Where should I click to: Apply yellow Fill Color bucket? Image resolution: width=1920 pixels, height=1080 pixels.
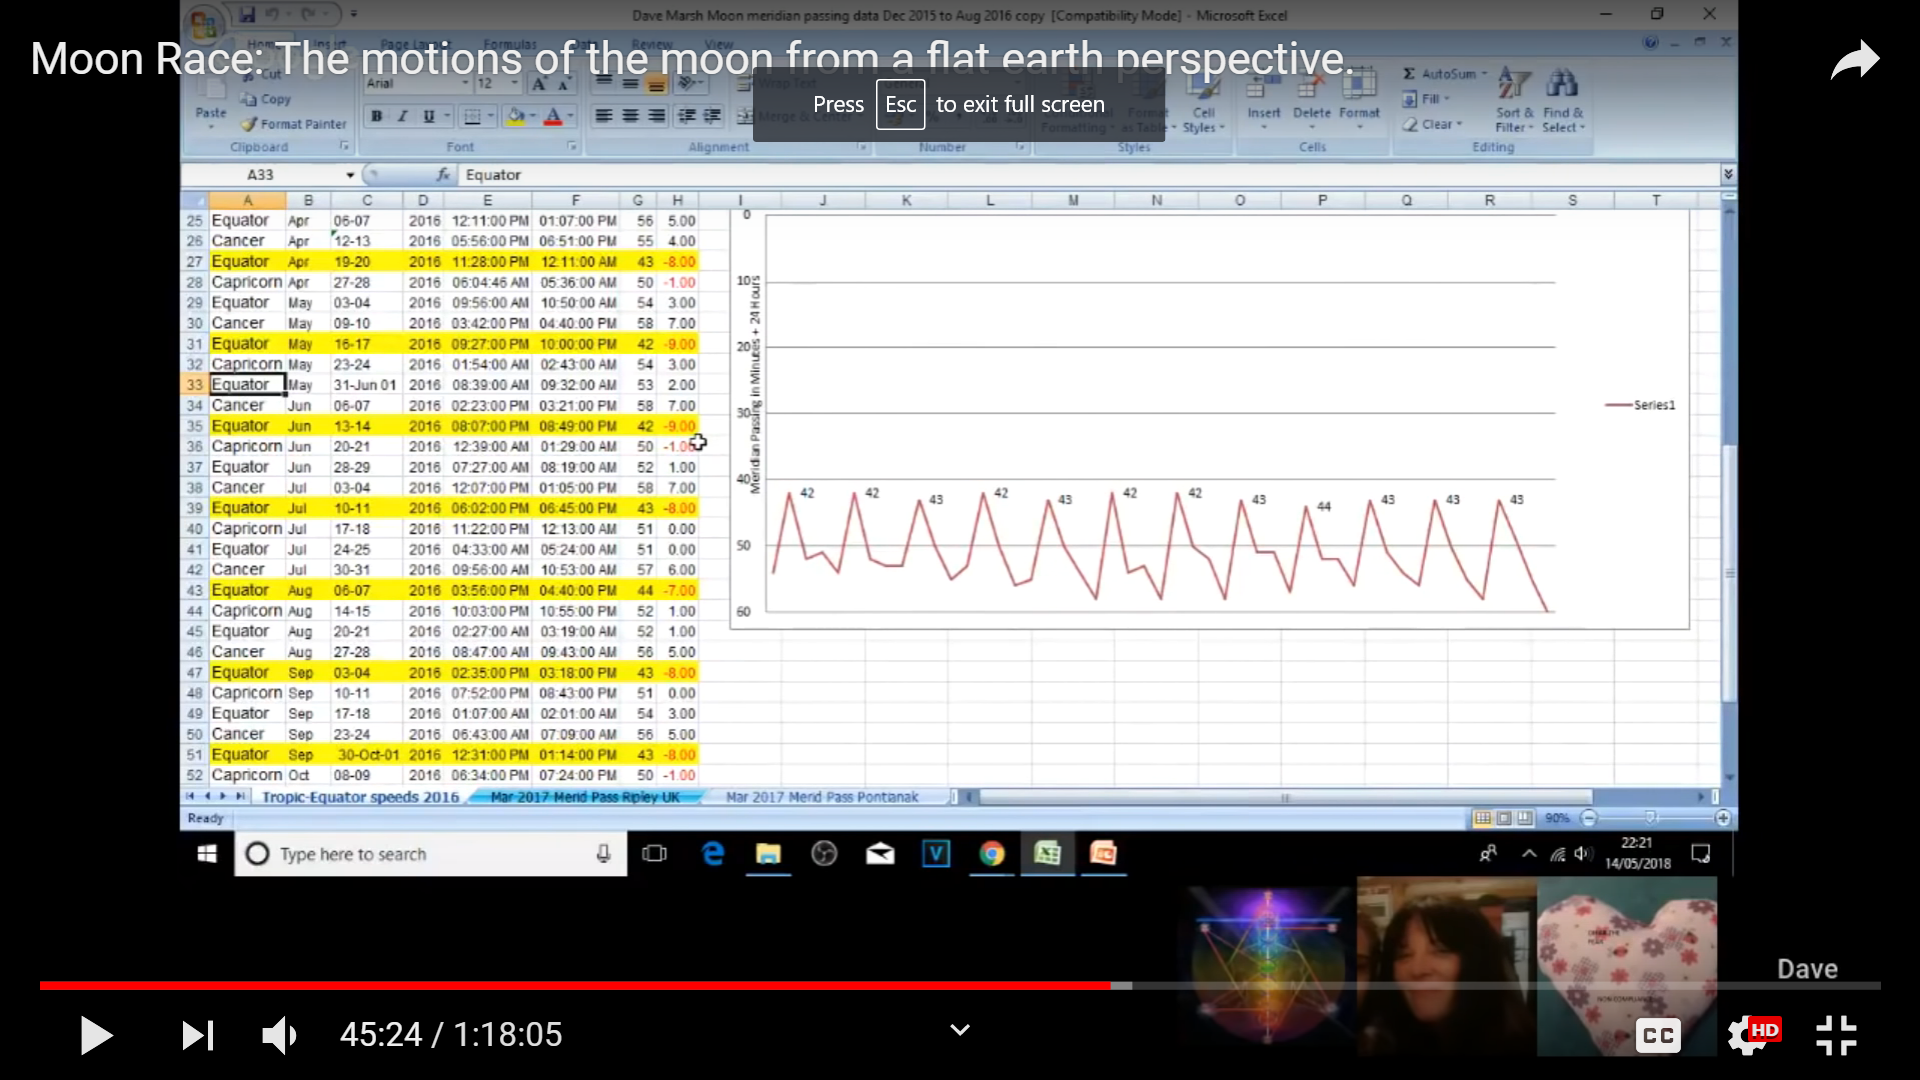pos(516,116)
